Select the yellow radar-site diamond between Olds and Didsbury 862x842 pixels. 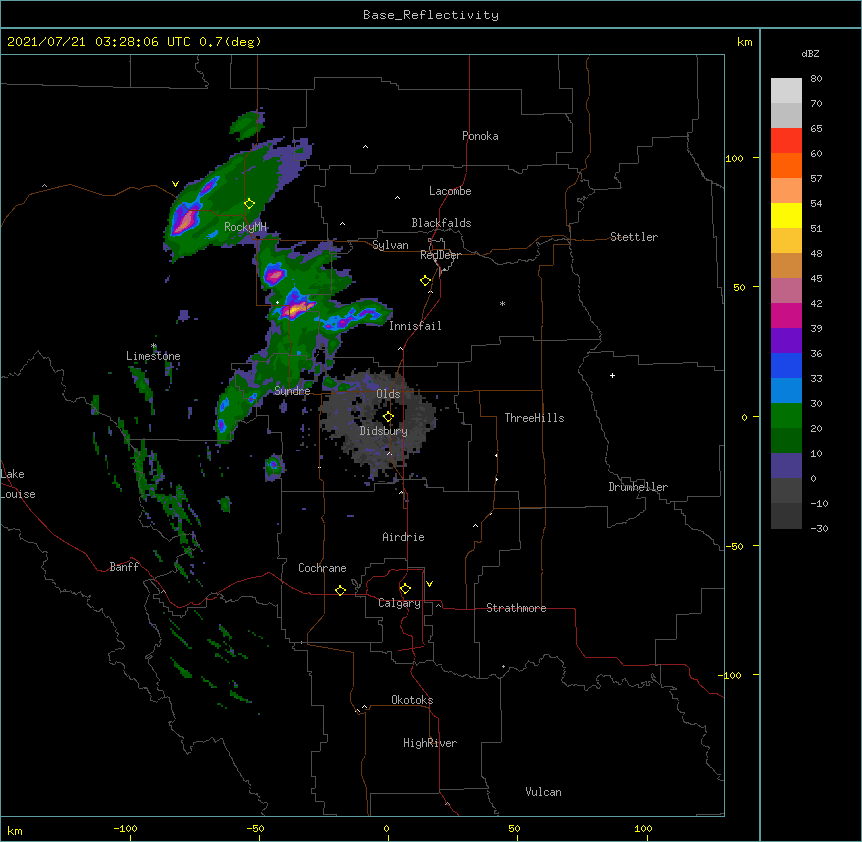(x=388, y=417)
